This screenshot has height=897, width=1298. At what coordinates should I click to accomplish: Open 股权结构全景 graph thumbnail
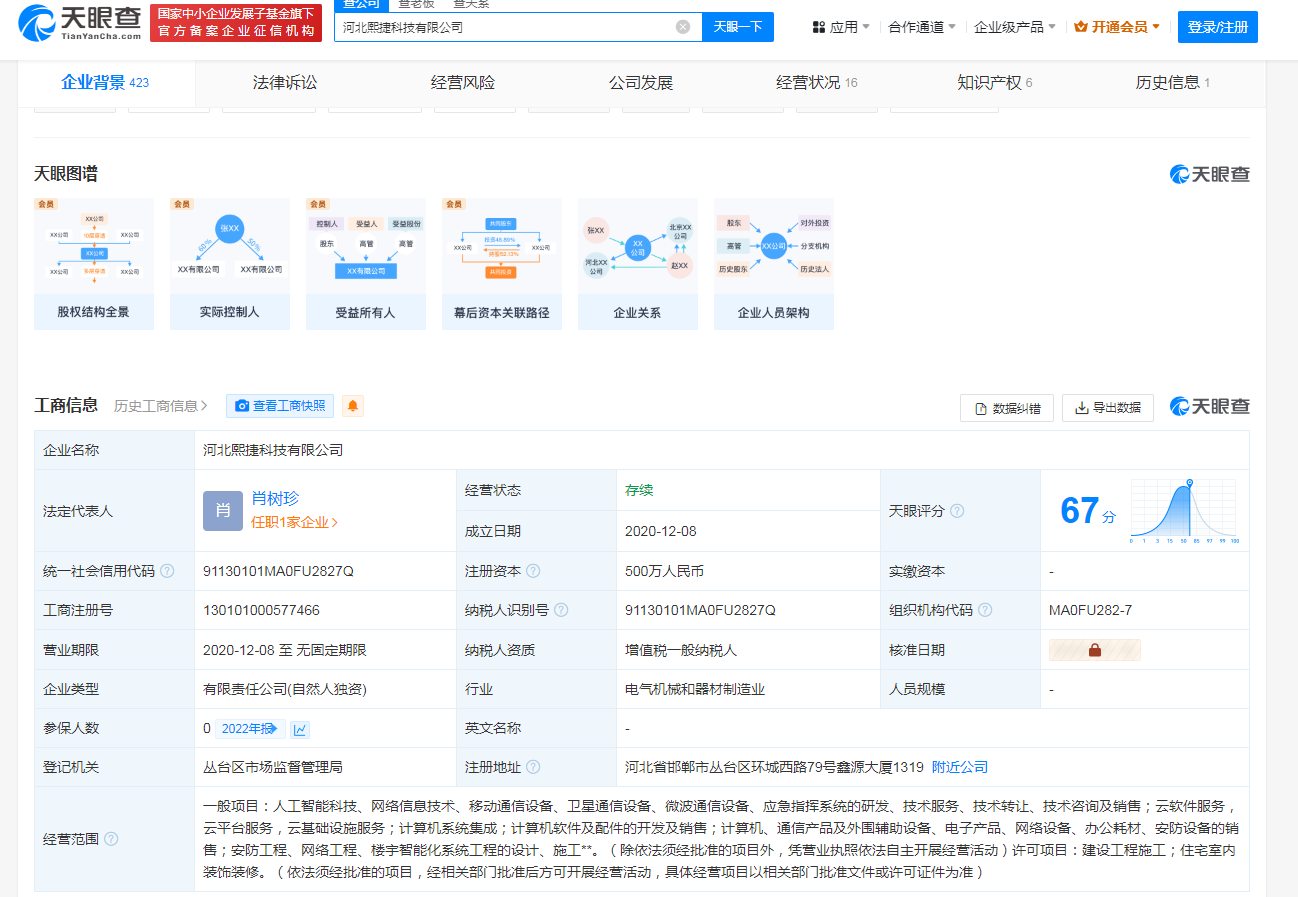tap(93, 264)
